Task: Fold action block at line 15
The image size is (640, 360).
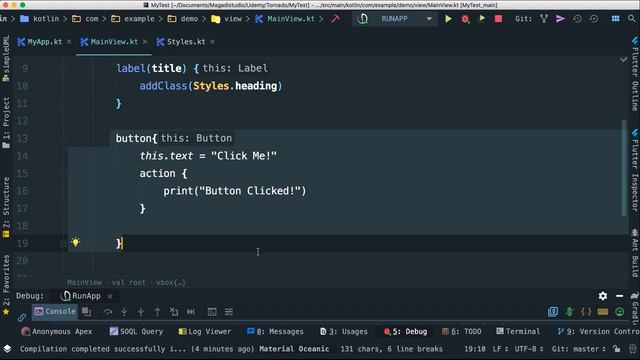Action: [62, 173]
